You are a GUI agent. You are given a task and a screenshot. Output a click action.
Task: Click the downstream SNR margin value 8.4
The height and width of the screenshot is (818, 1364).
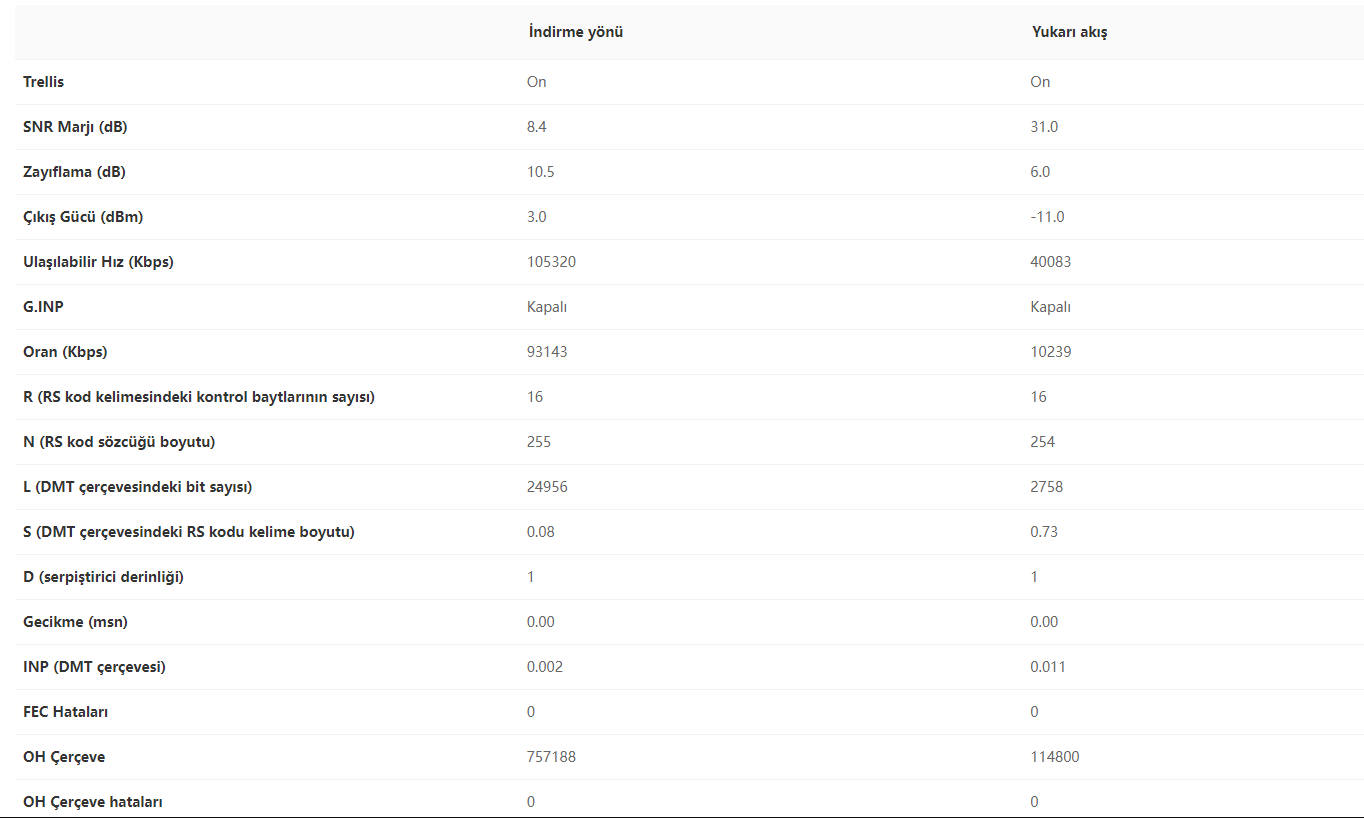tap(537, 127)
